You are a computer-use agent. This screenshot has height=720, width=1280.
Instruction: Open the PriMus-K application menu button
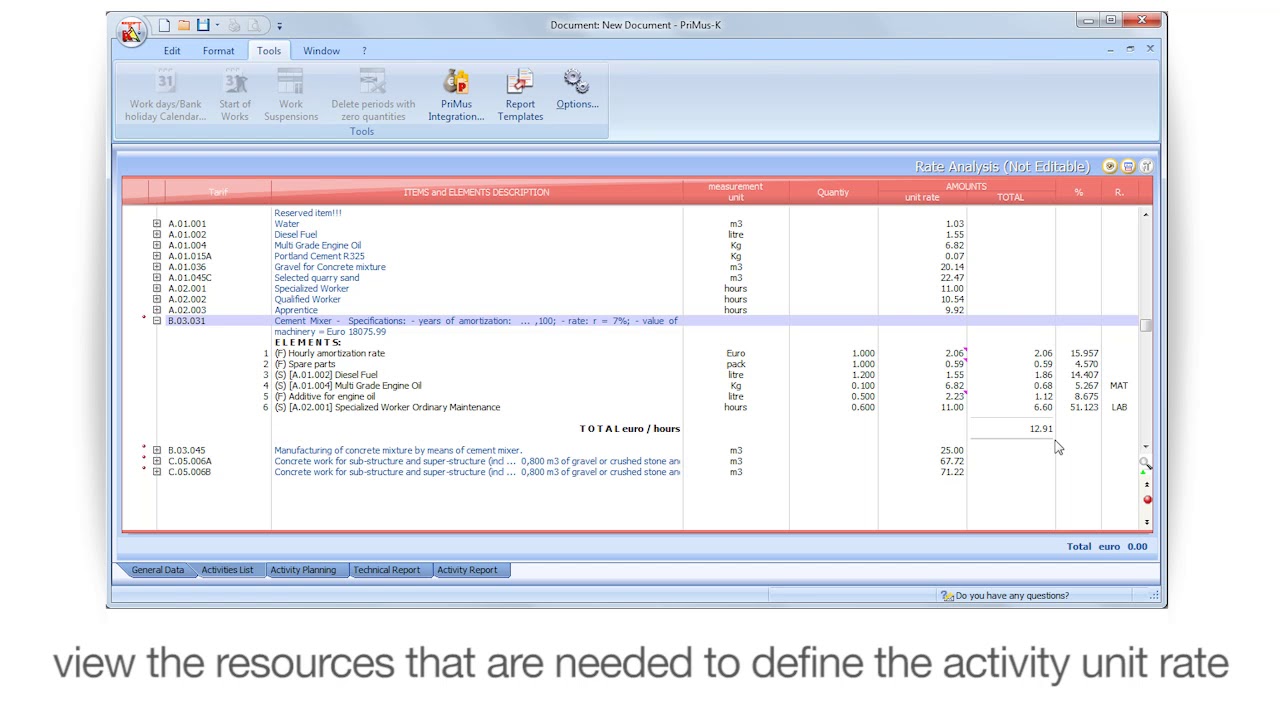pyautogui.click(x=131, y=33)
